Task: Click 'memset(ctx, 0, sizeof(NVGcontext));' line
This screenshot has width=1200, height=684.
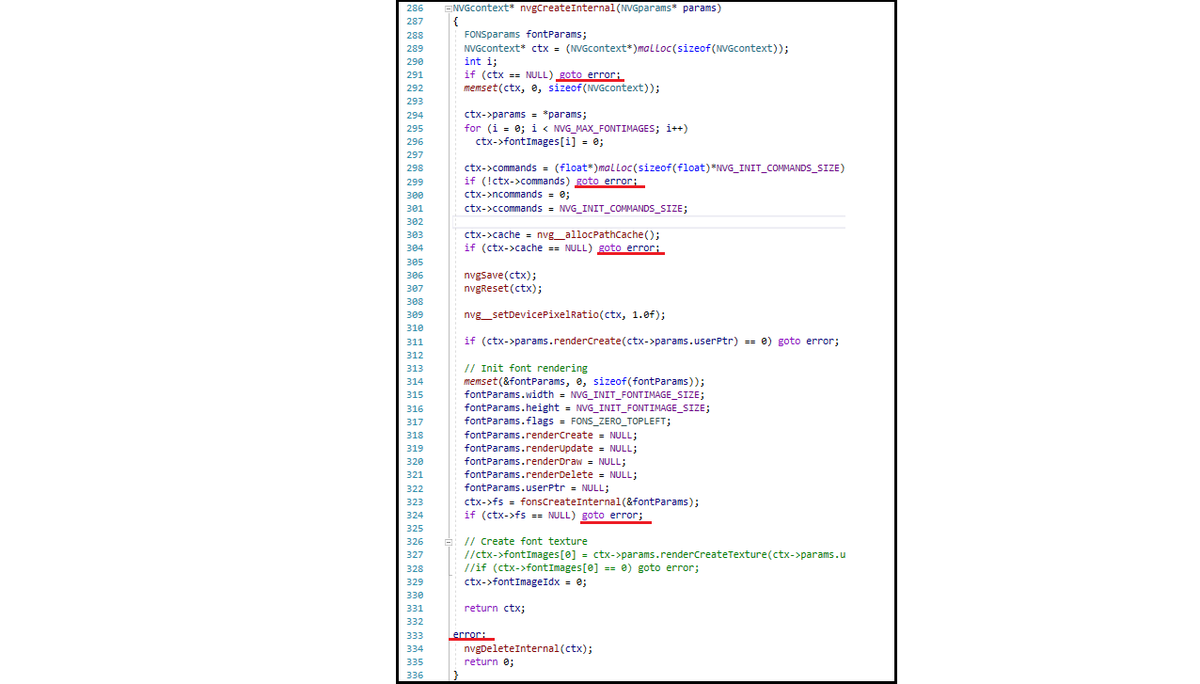Action: click(562, 88)
